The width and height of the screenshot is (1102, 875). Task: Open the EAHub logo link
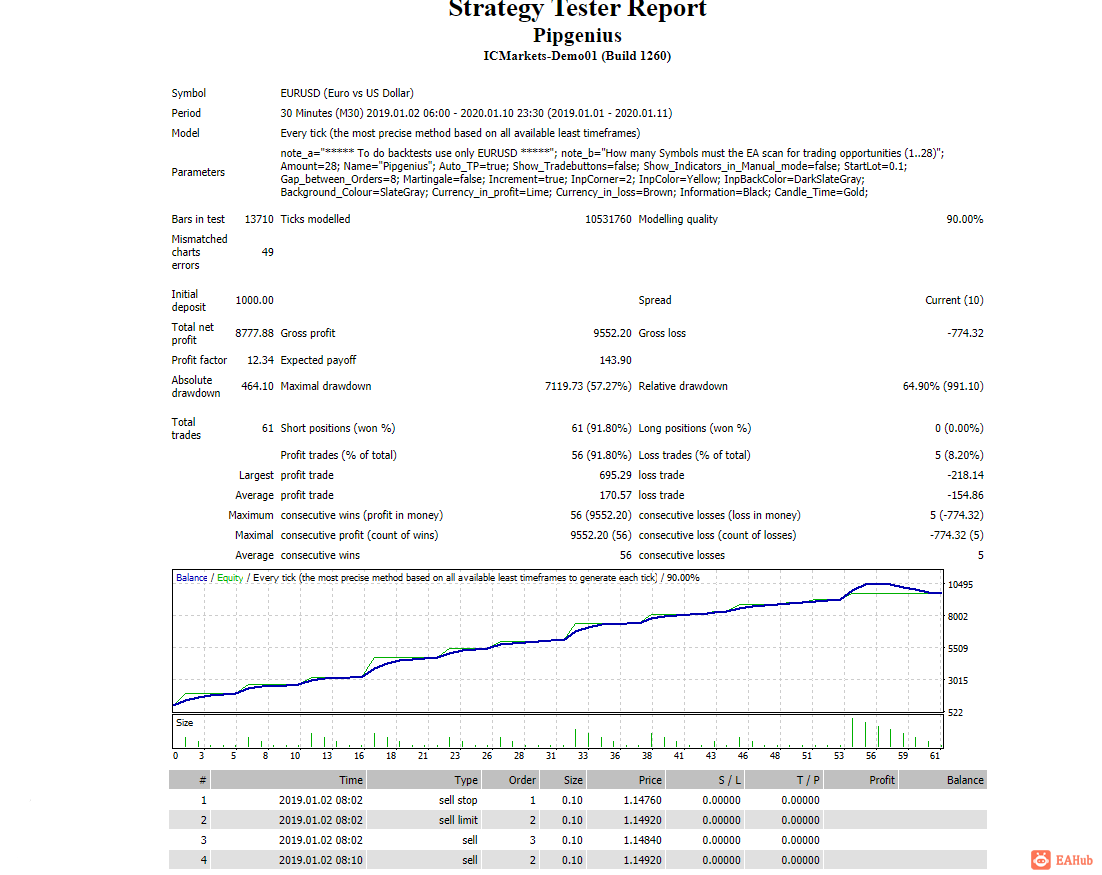(1062, 860)
